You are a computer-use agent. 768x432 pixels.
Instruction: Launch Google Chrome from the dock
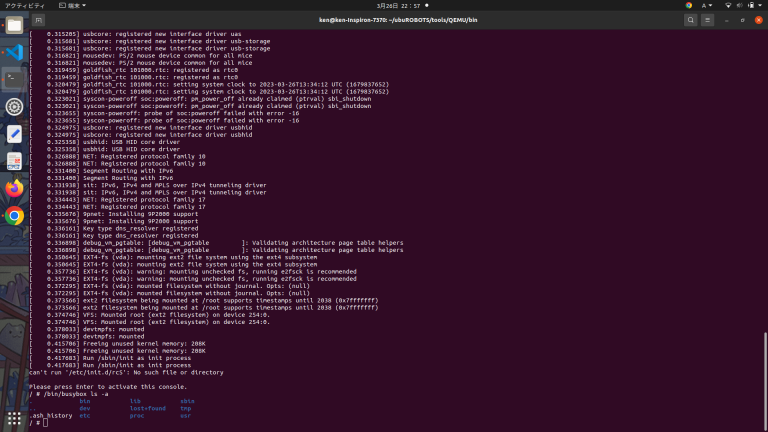coord(14,215)
